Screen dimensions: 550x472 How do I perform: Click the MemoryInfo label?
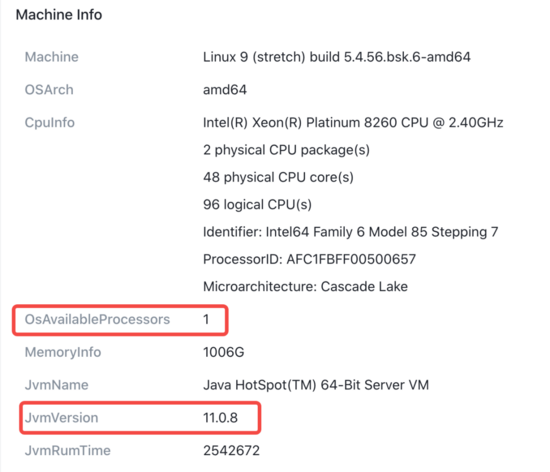pyautogui.click(x=63, y=352)
